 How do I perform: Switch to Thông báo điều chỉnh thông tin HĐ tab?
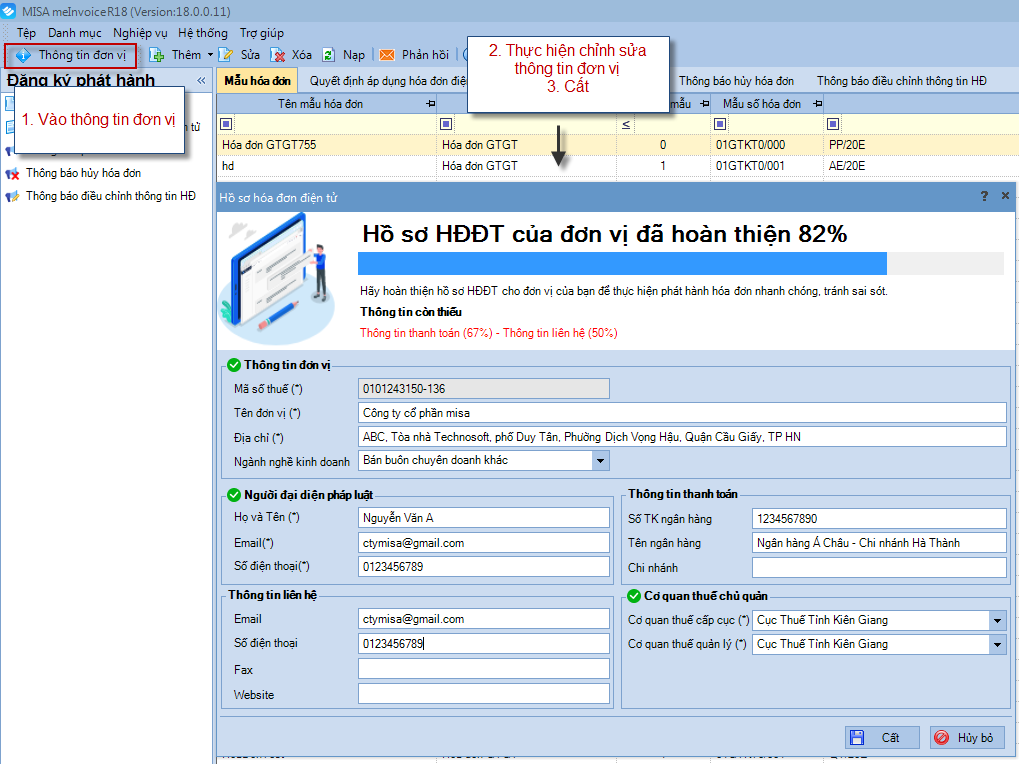(x=901, y=81)
